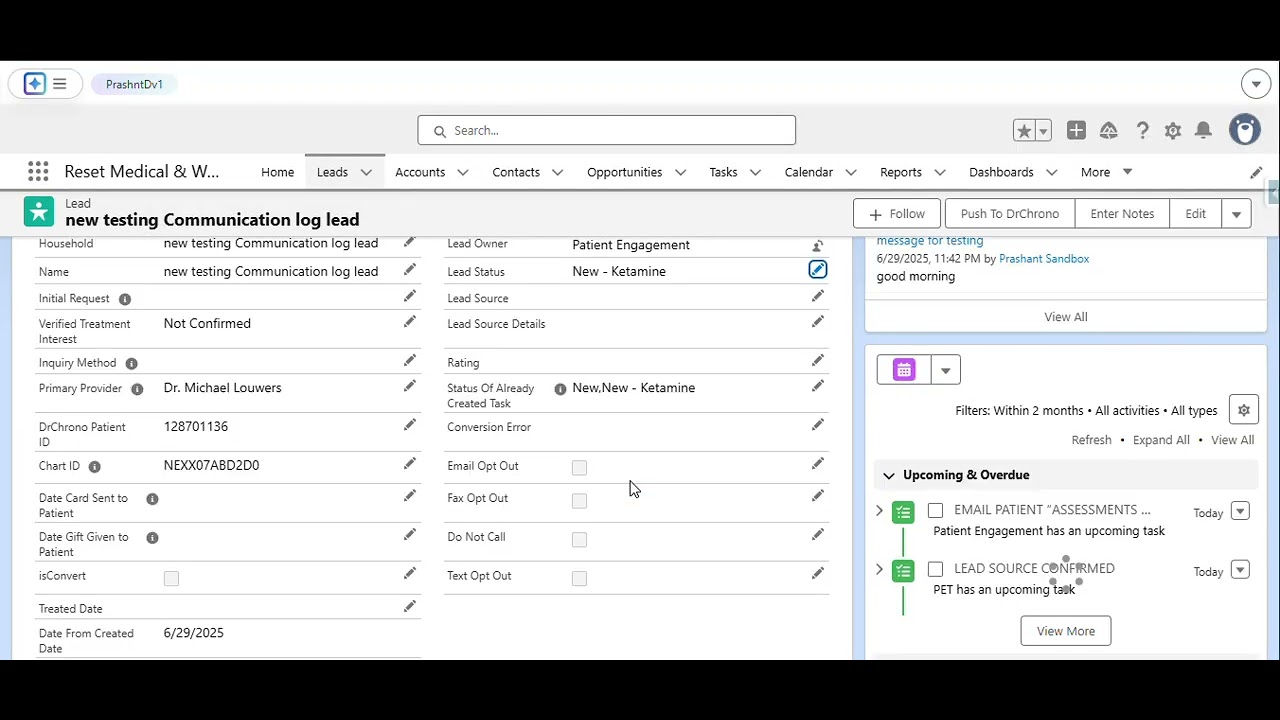Click Expand All in the timeline

click(1161, 440)
